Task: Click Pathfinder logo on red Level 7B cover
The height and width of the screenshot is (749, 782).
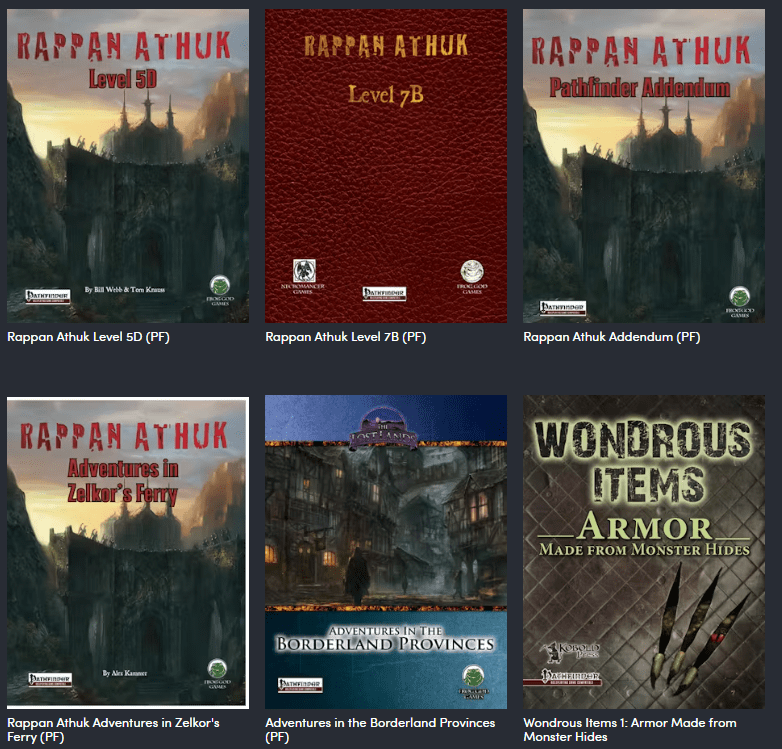Action: point(385,294)
